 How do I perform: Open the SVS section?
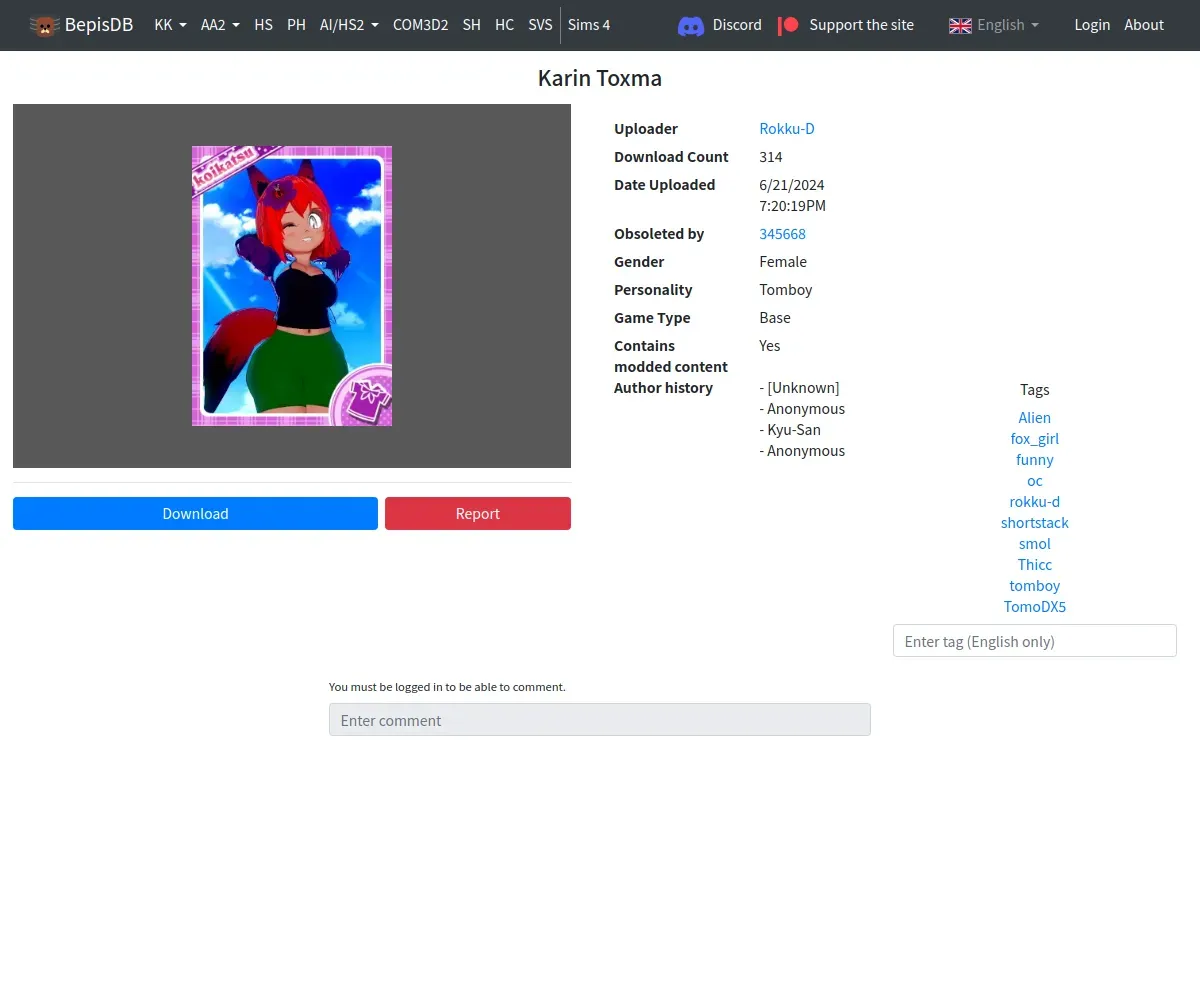tap(540, 25)
